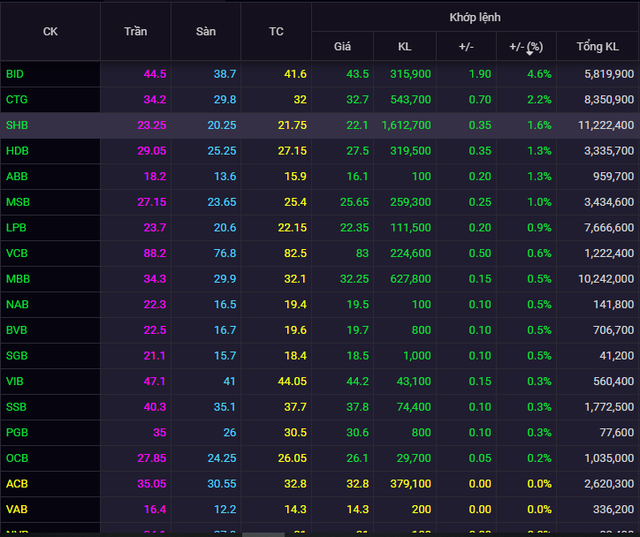
Task: Click the BID matched price 43.5
Action: (x=357, y=74)
